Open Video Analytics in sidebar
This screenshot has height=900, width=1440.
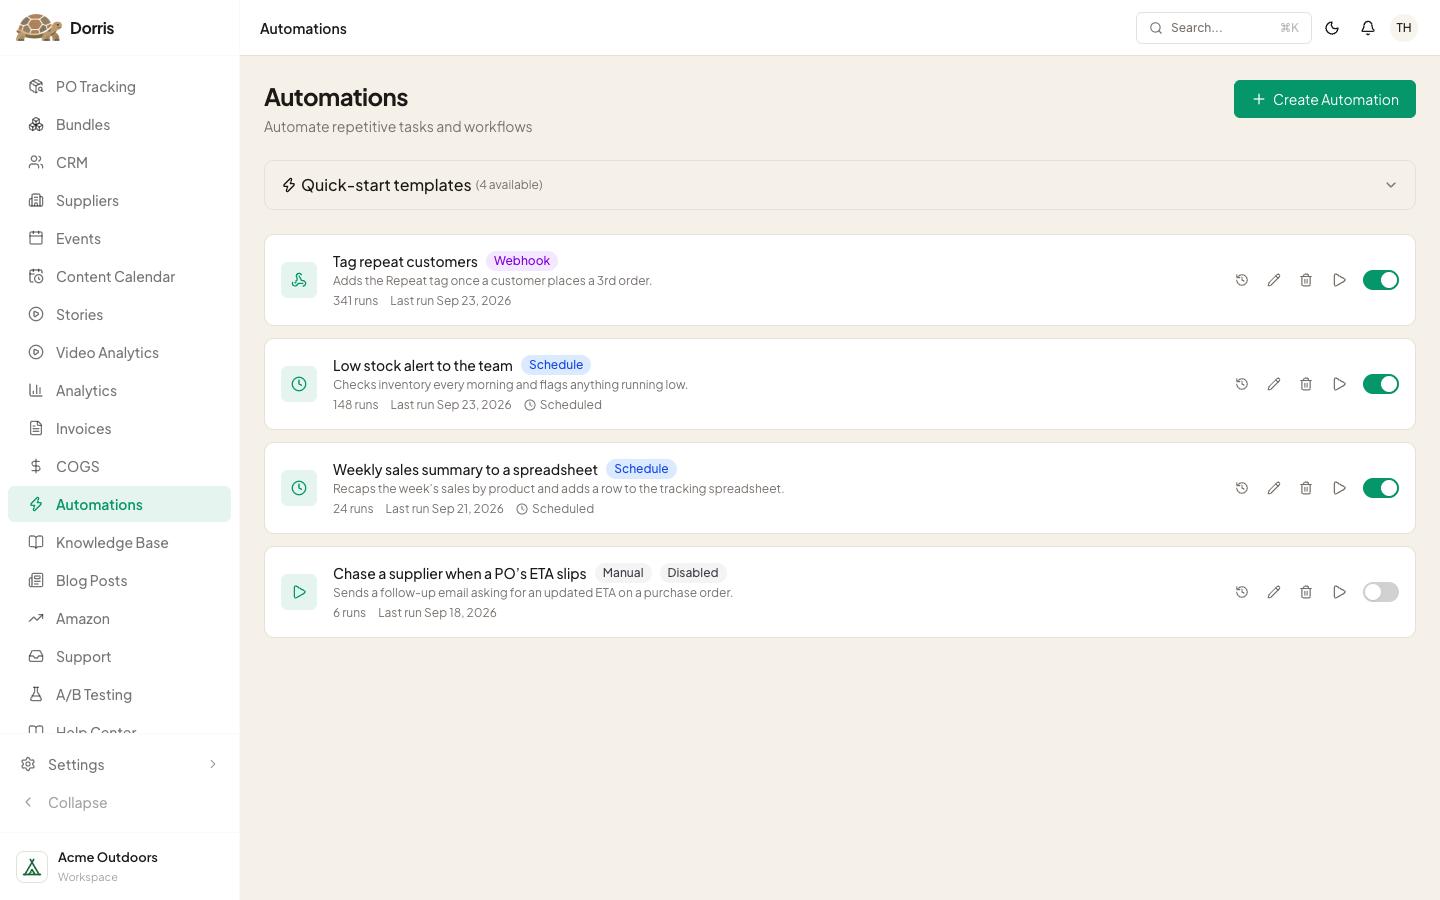point(120,352)
